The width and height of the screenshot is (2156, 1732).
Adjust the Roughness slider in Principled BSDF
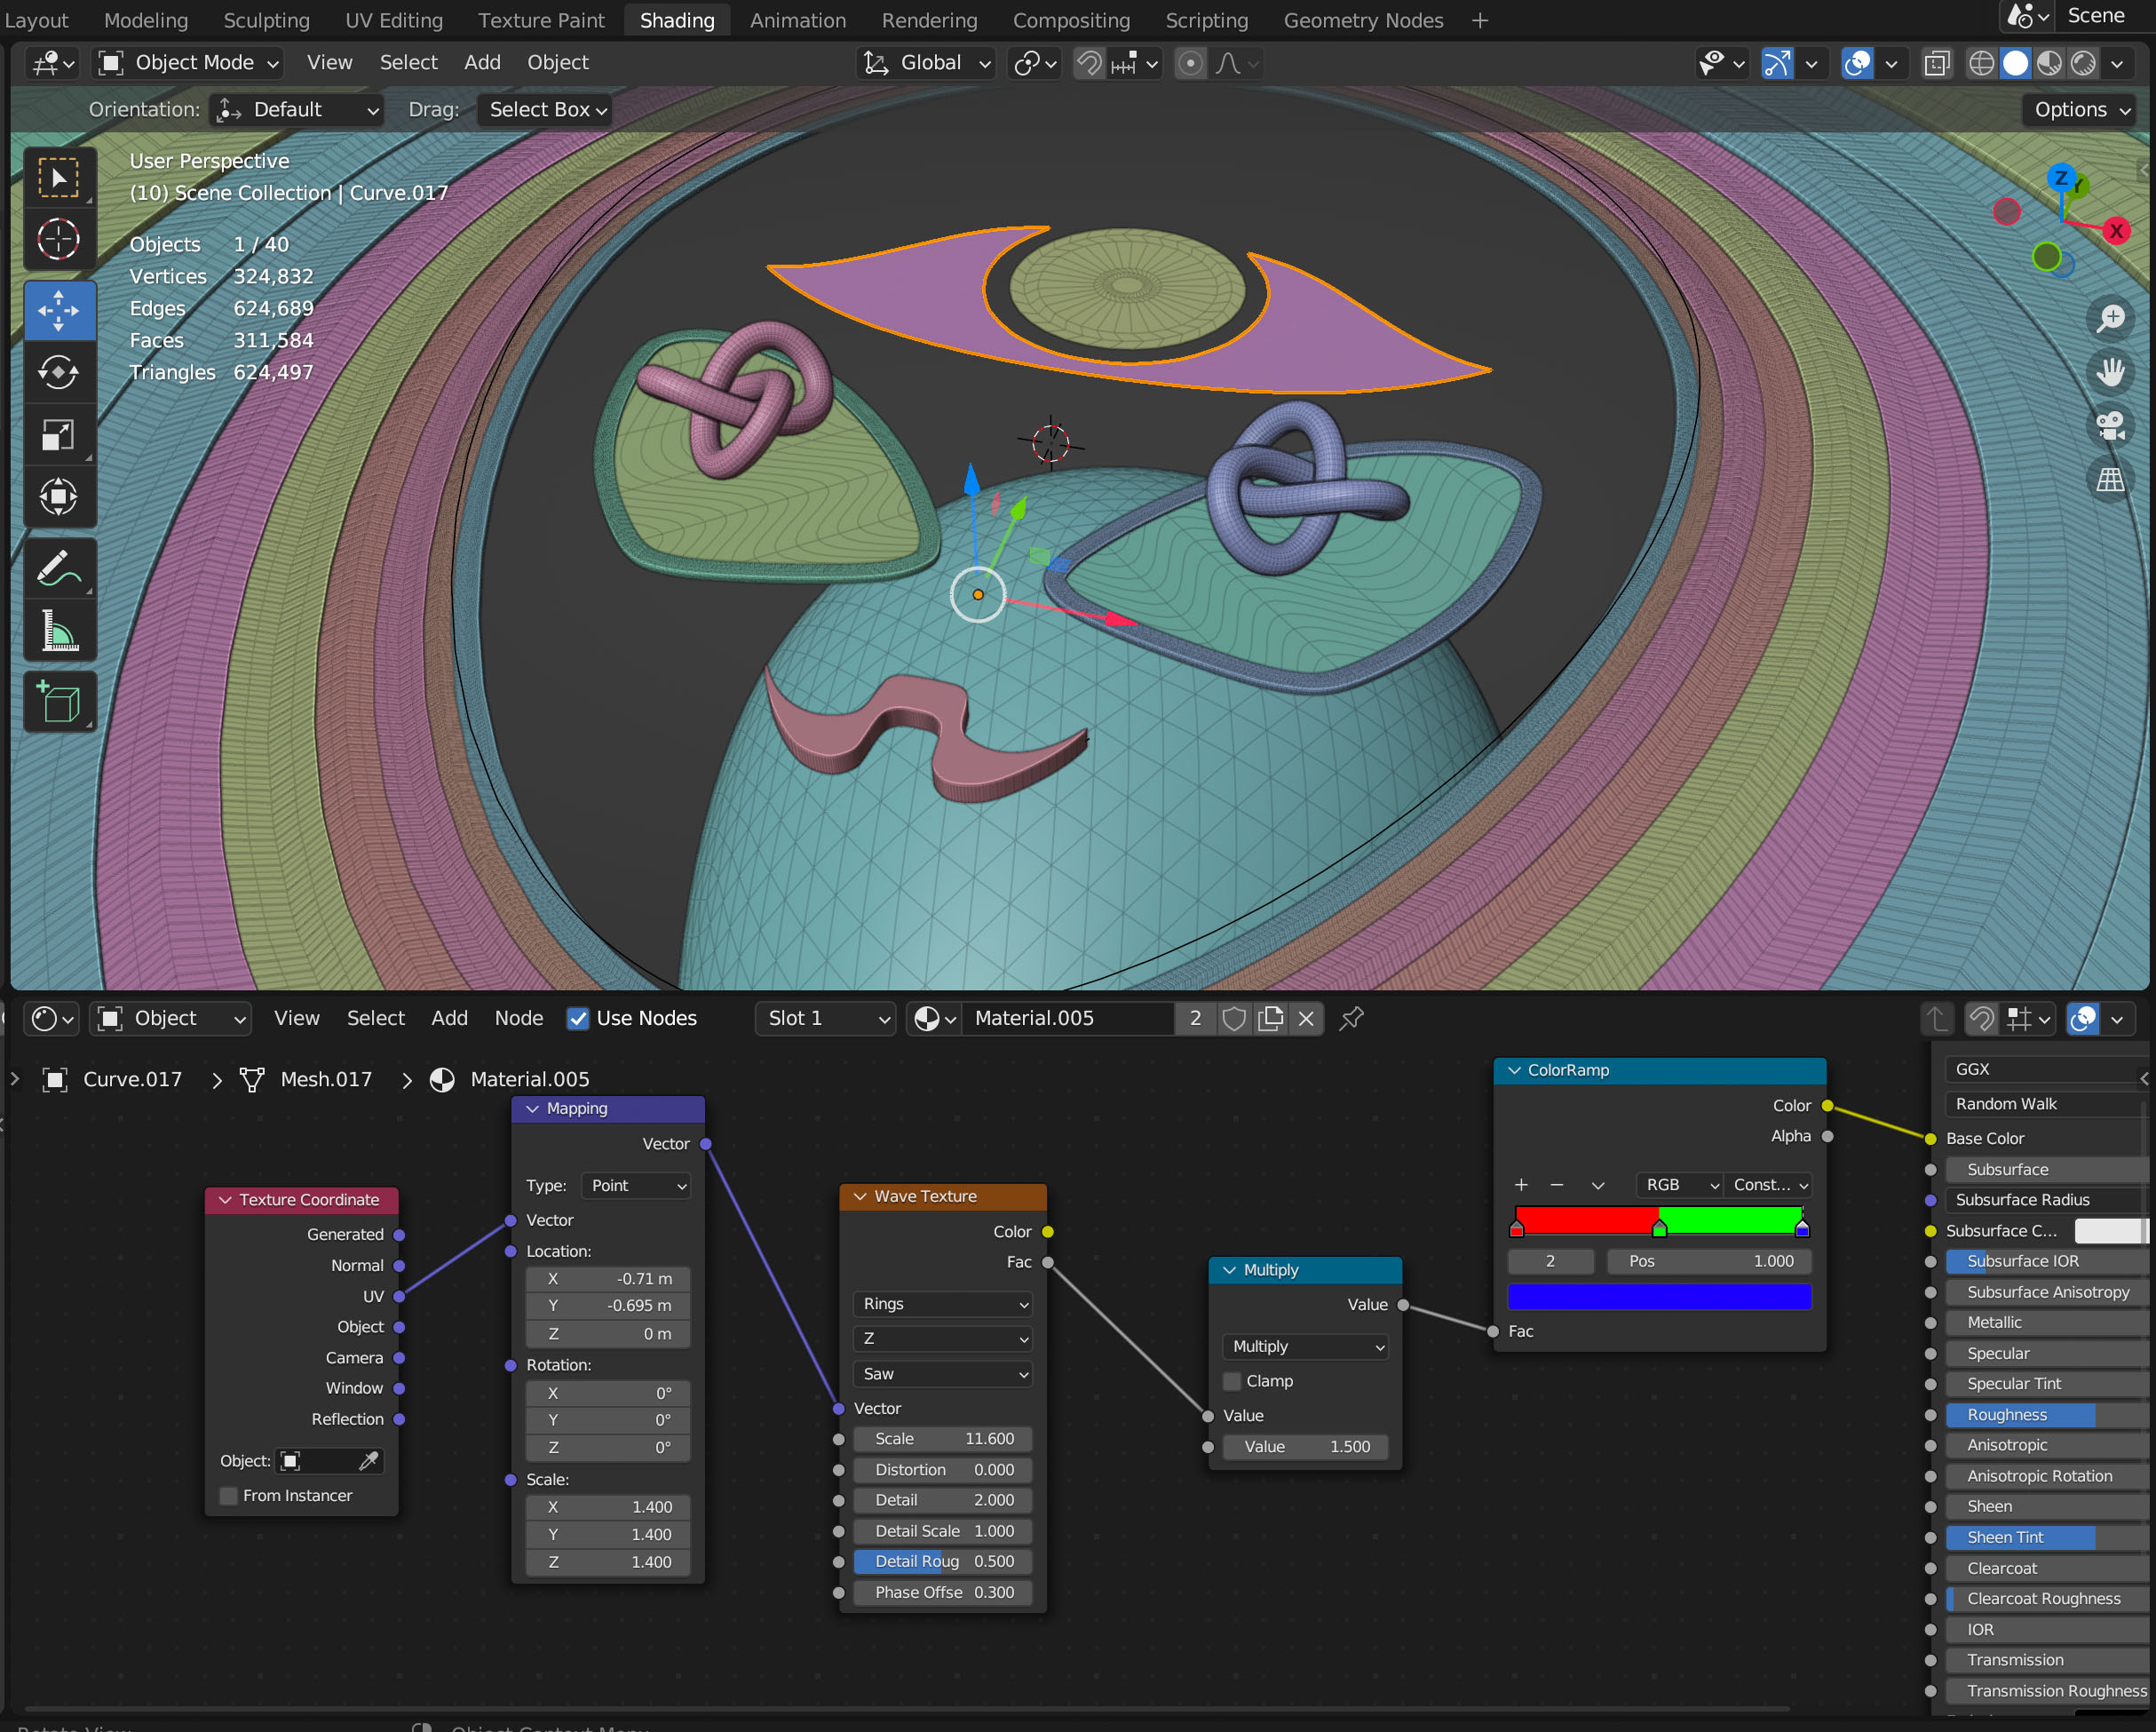tap(2045, 1415)
